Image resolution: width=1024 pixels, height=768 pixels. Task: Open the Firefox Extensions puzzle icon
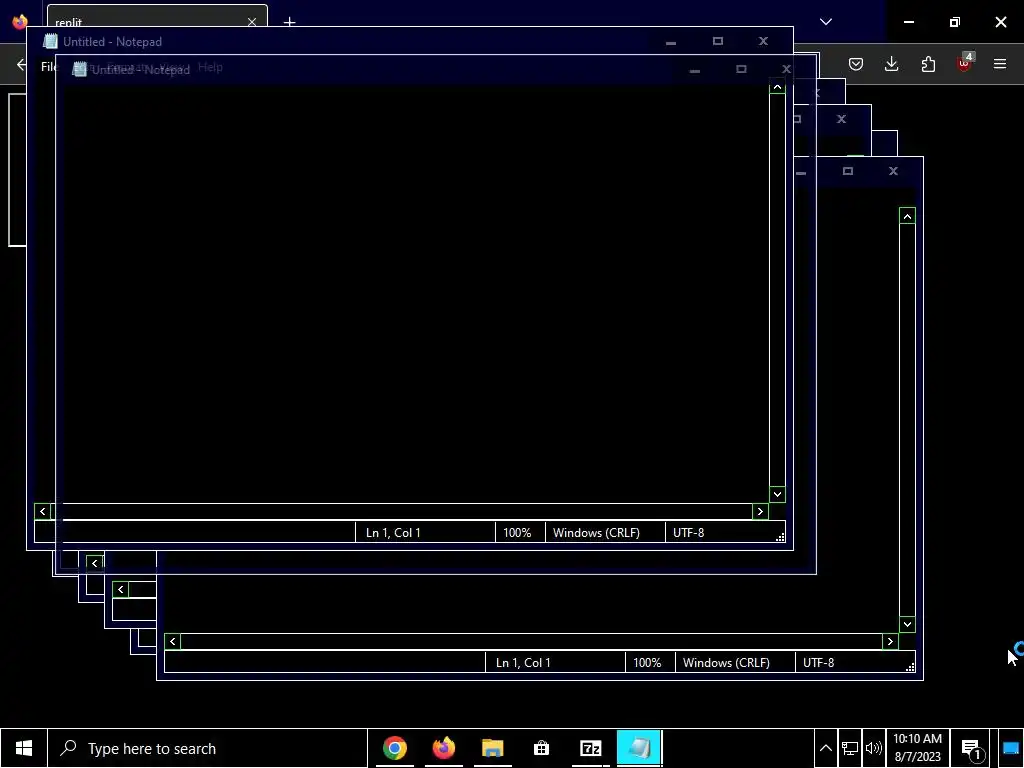928,64
